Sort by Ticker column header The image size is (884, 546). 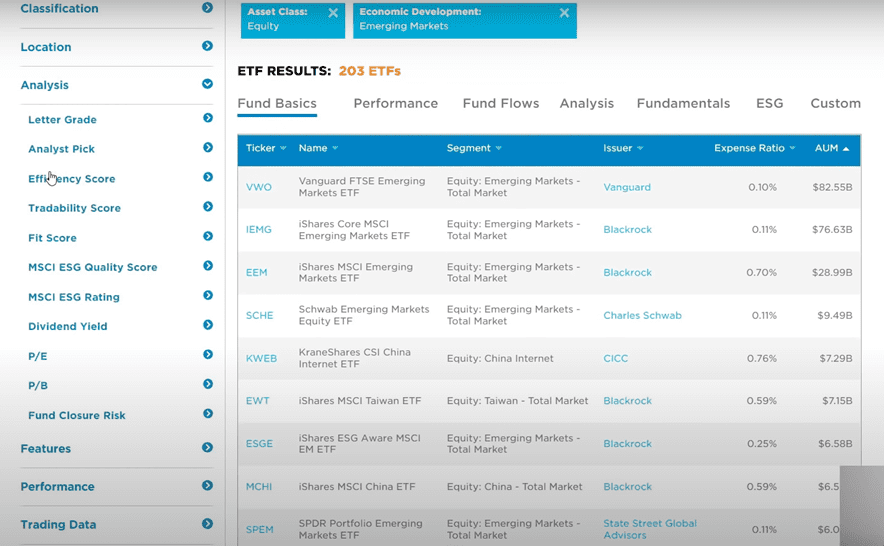(x=265, y=148)
